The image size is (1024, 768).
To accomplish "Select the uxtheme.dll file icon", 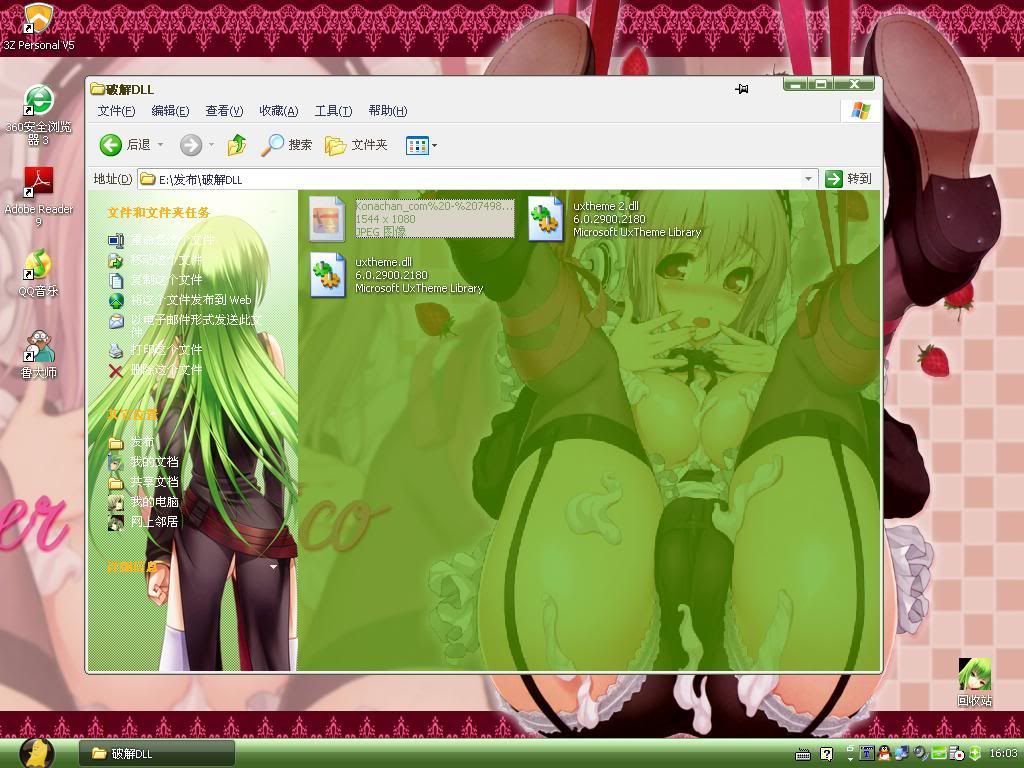I will [x=327, y=275].
